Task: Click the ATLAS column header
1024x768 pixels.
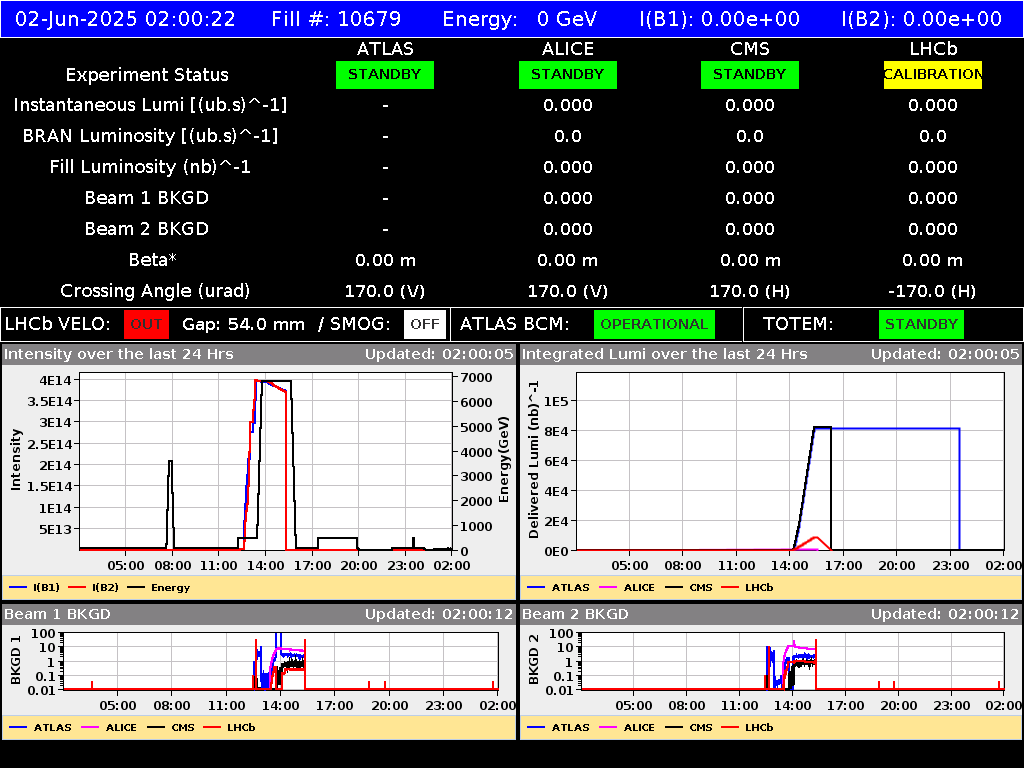Action: (385, 49)
